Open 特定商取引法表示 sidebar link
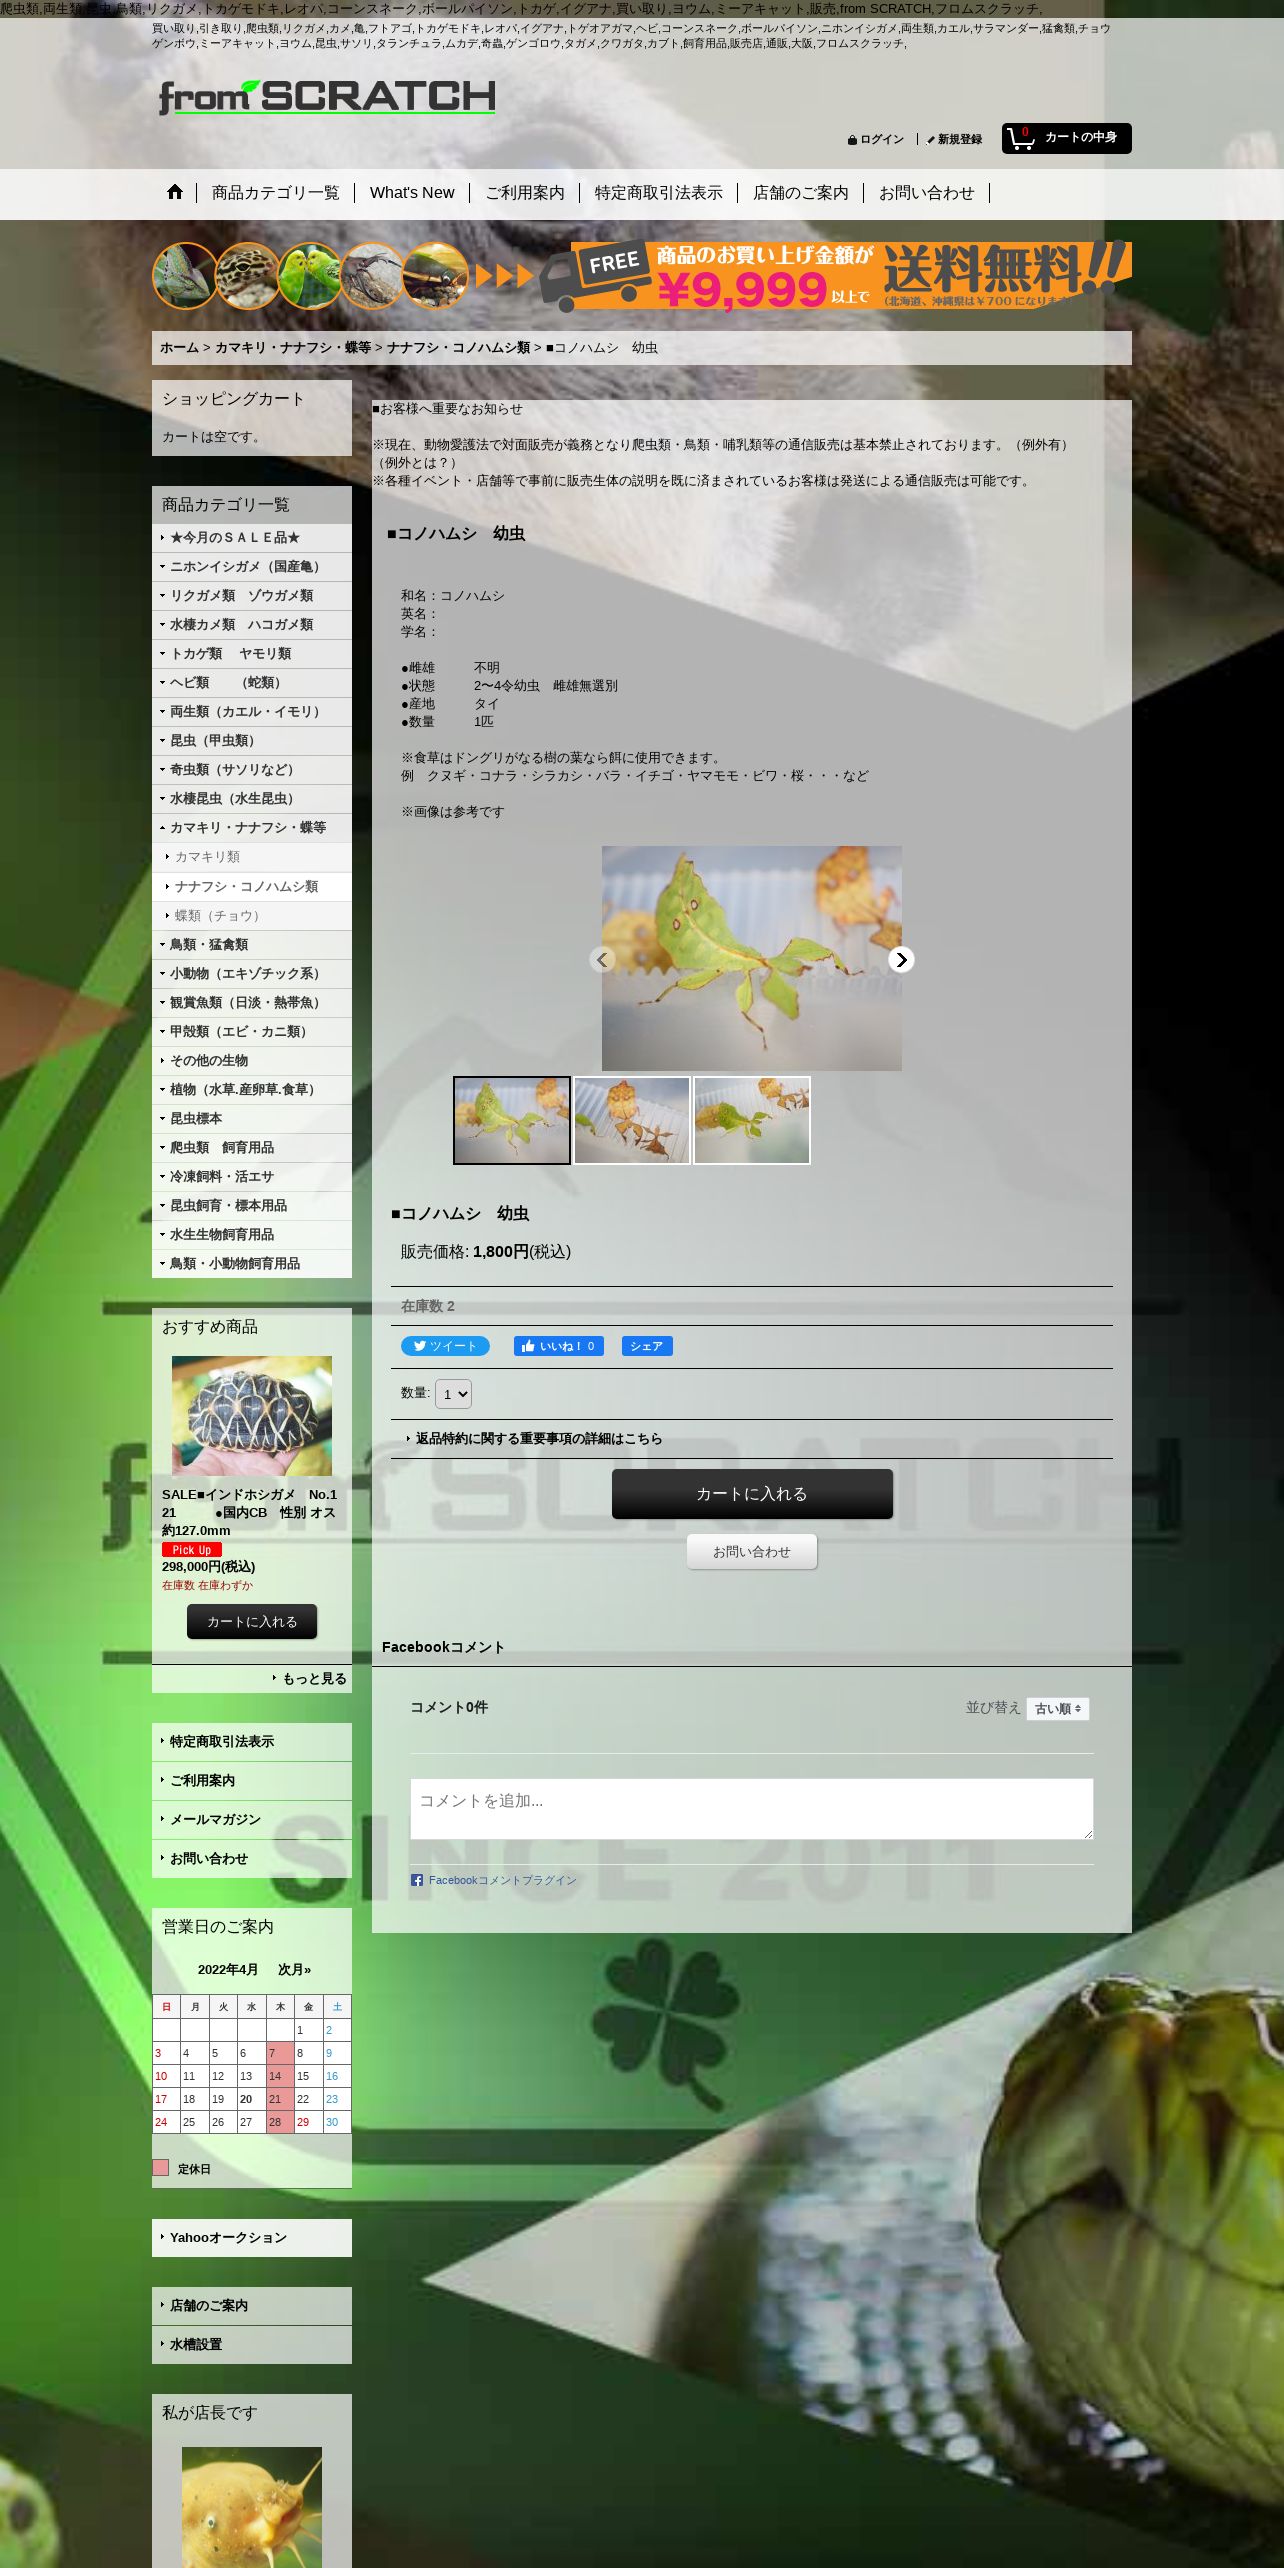This screenshot has height=2568, width=1284. 251,1742
